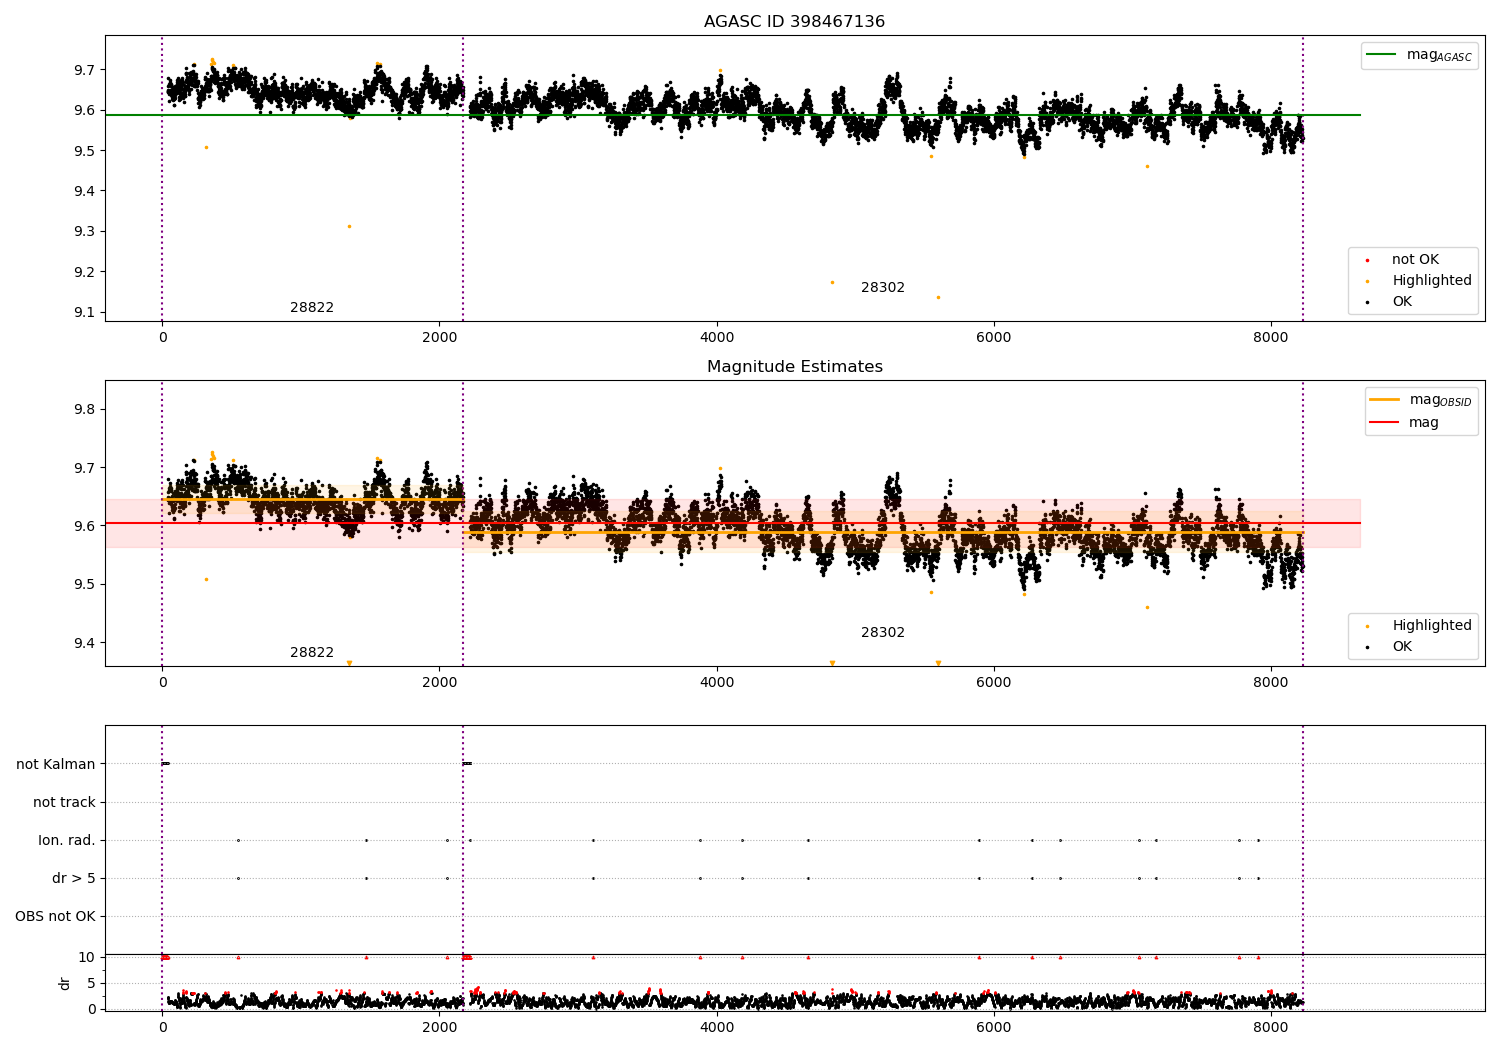Select 'not OK' legend entry in top plot
1500x1050 pixels.
pyautogui.click(x=1415, y=260)
